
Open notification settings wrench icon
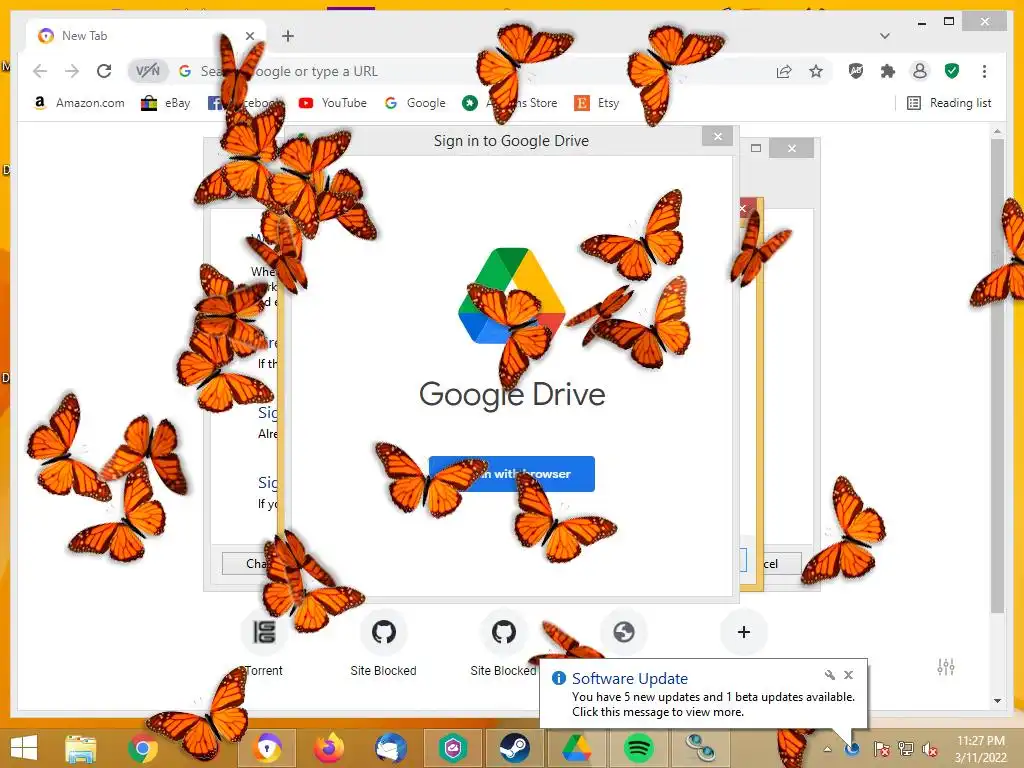pyautogui.click(x=829, y=675)
